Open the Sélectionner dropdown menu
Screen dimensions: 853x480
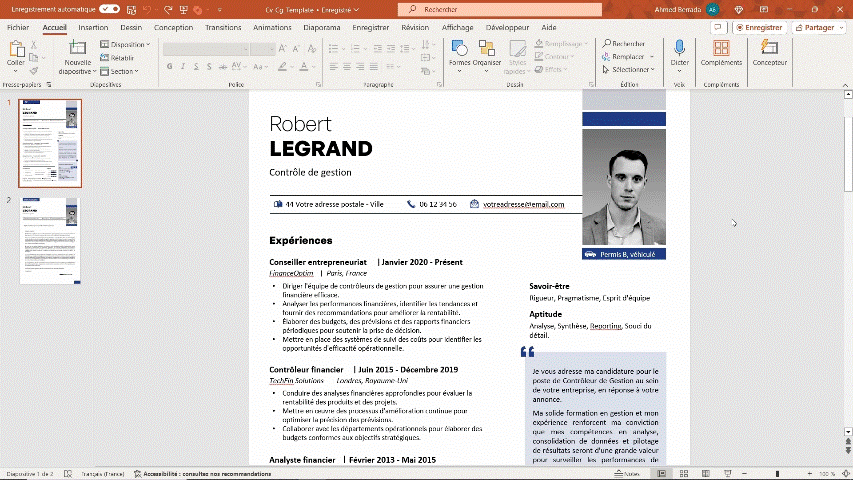[628, 70]
